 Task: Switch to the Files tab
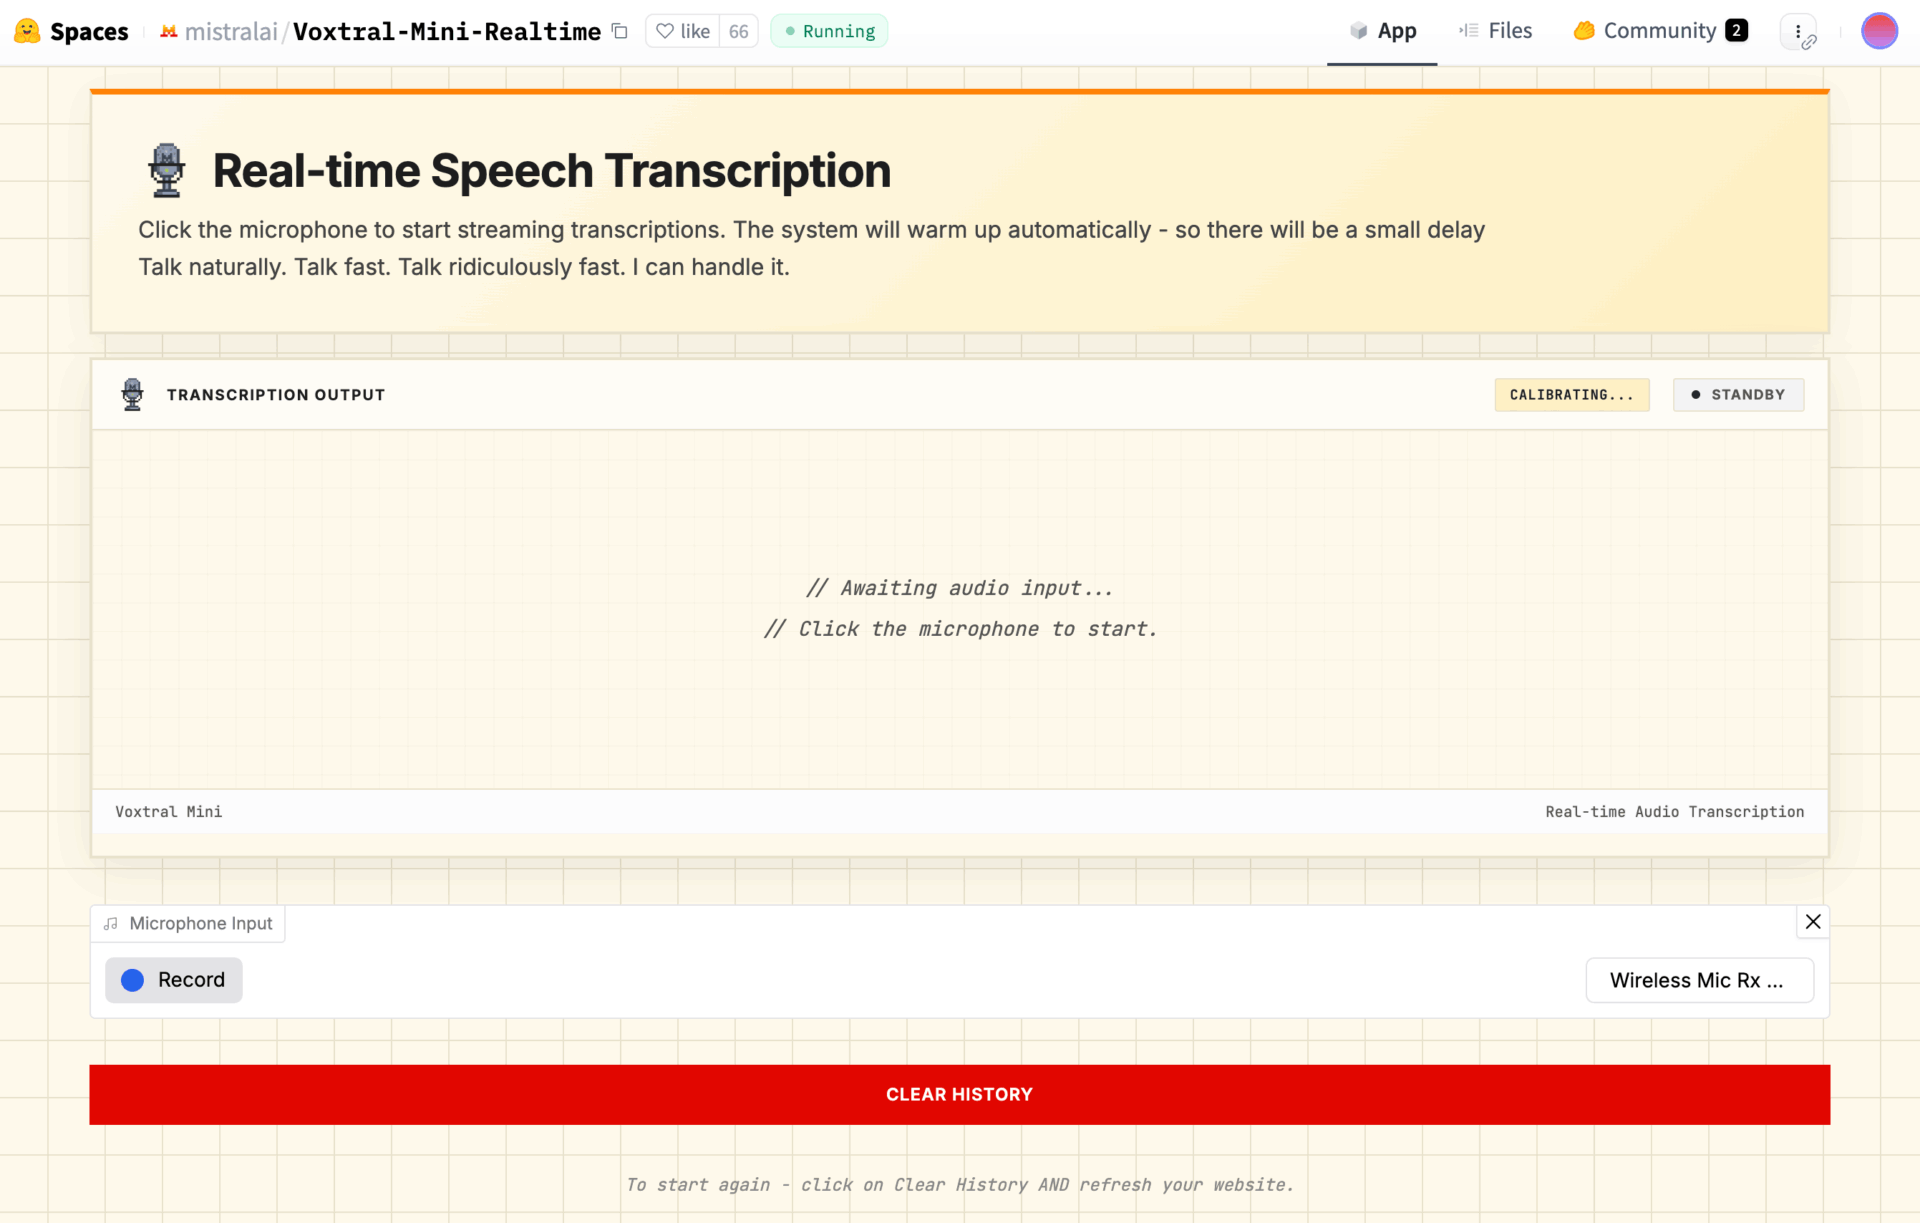(1496, 31)
